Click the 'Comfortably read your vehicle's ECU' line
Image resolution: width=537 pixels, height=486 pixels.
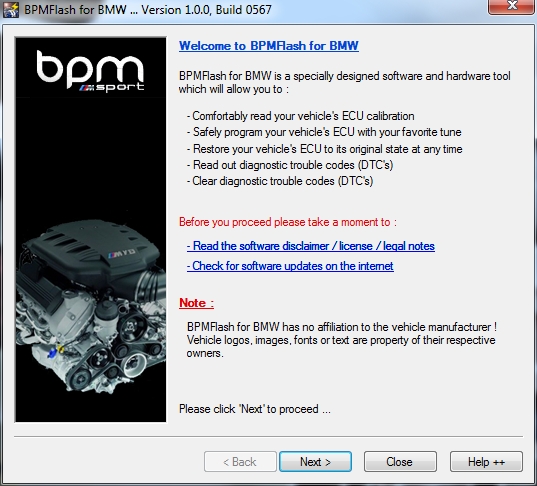300,116
